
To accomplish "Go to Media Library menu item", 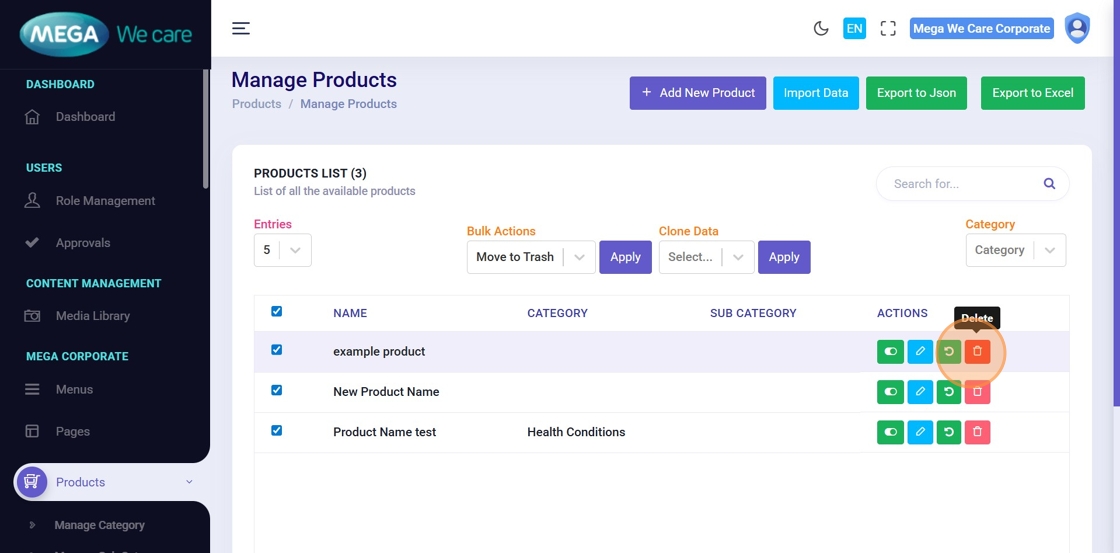I will (x=92, y=316).
